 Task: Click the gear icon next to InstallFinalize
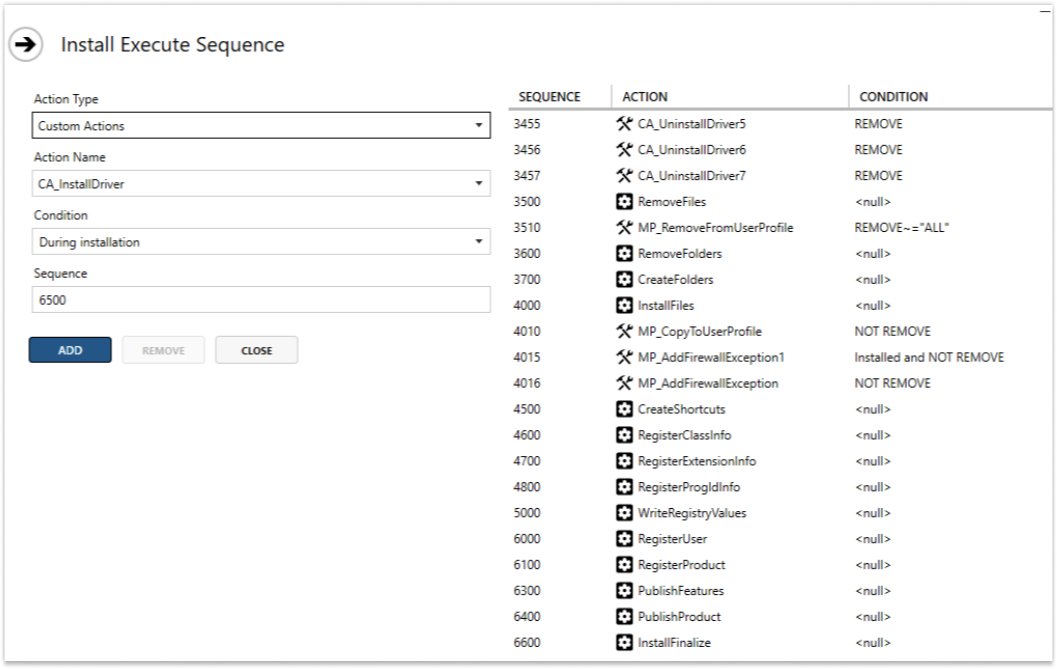(624, 643)
